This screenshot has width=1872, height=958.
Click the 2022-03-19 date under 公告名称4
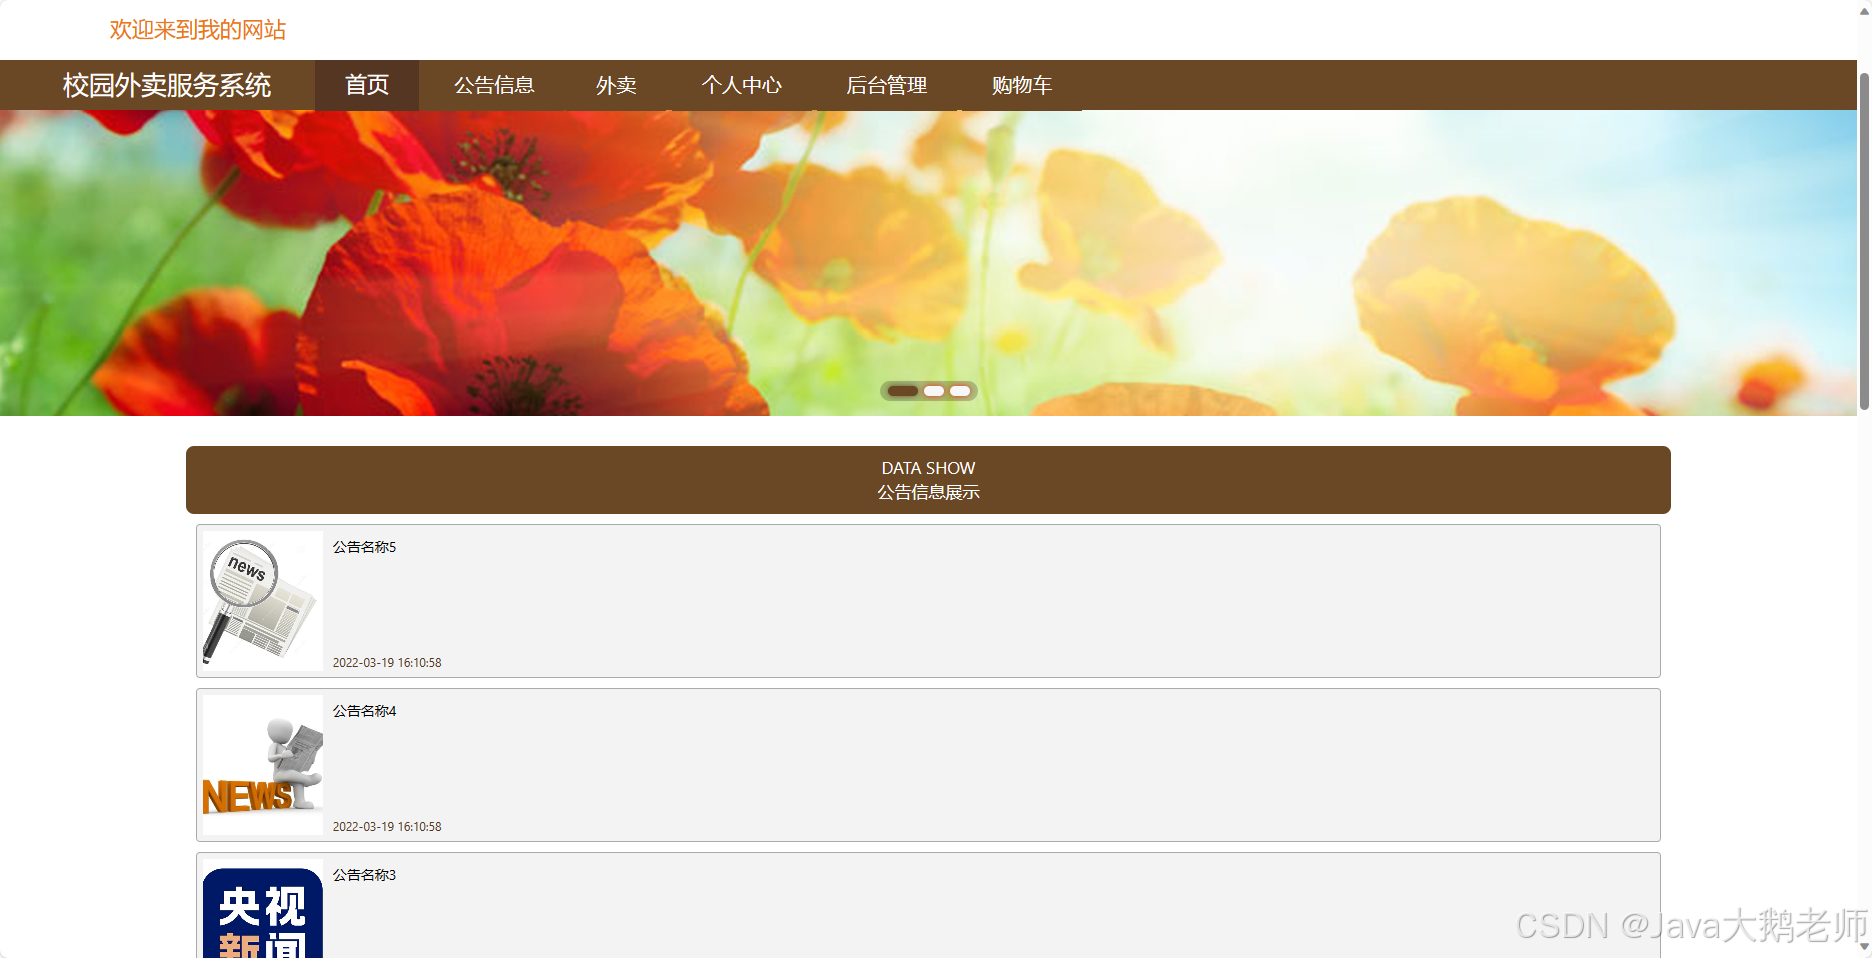pos(387,827)
